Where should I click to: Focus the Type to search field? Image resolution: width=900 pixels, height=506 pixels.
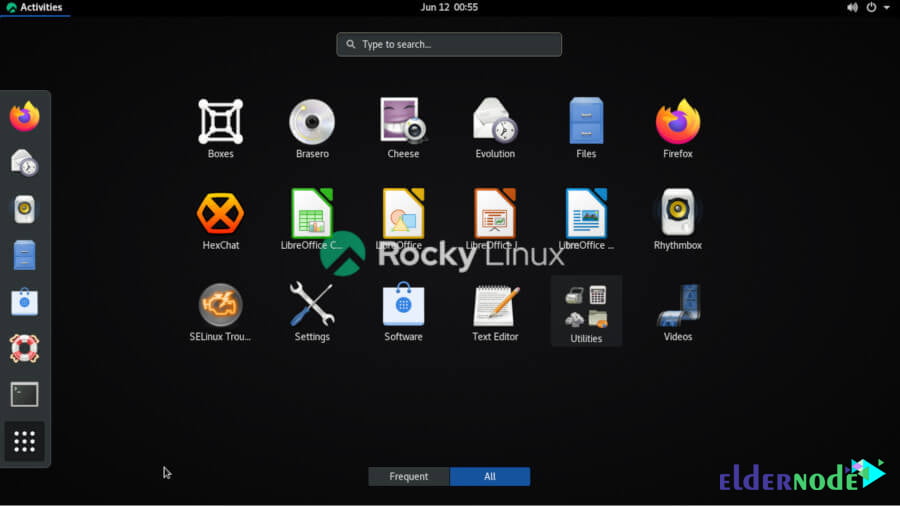[x=449, y=44]
